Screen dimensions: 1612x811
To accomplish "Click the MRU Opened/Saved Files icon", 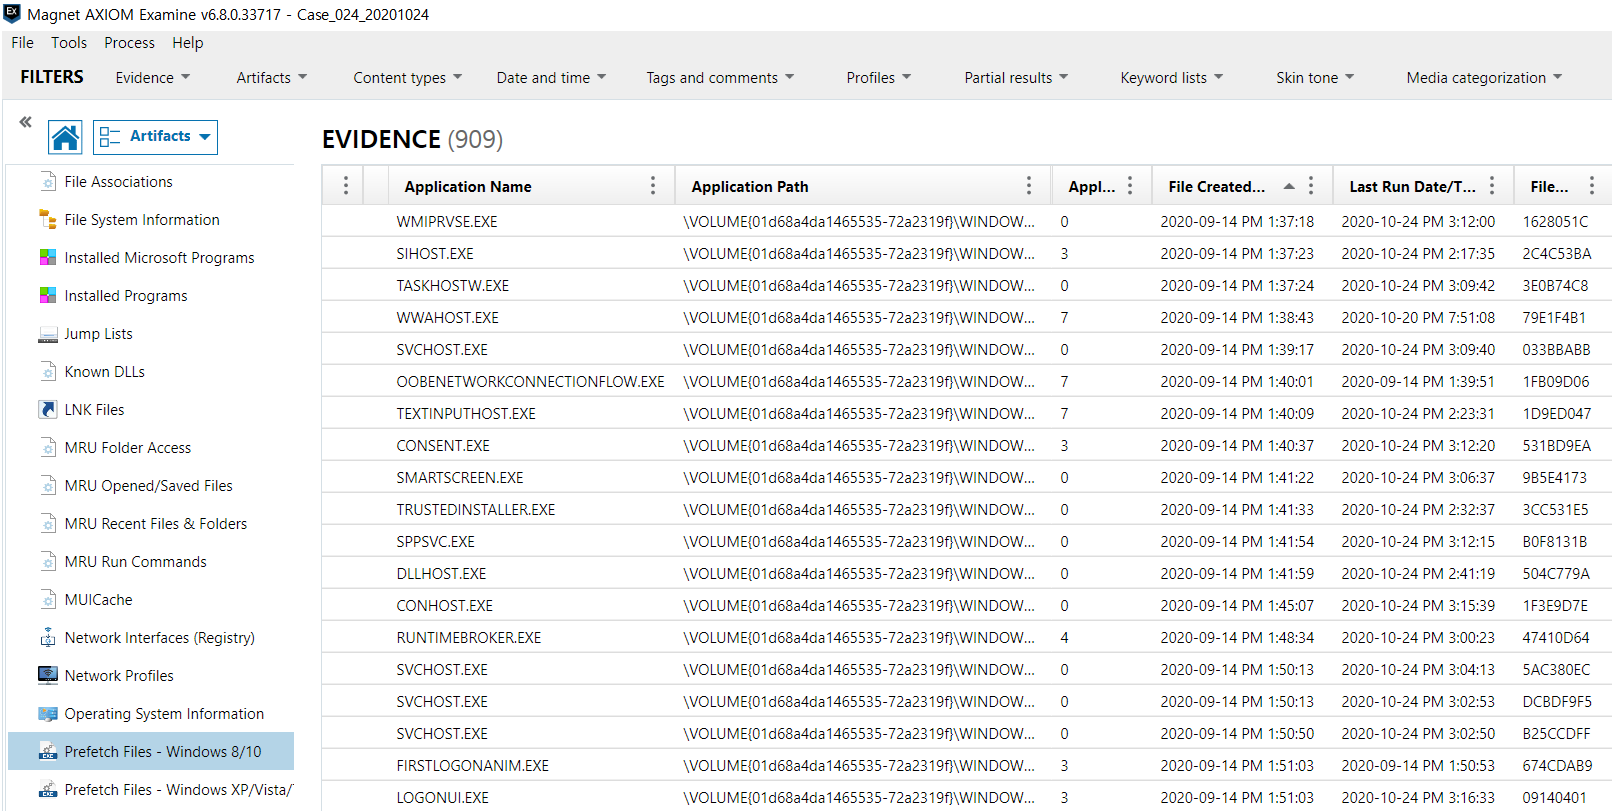I will tap(48, 485).
